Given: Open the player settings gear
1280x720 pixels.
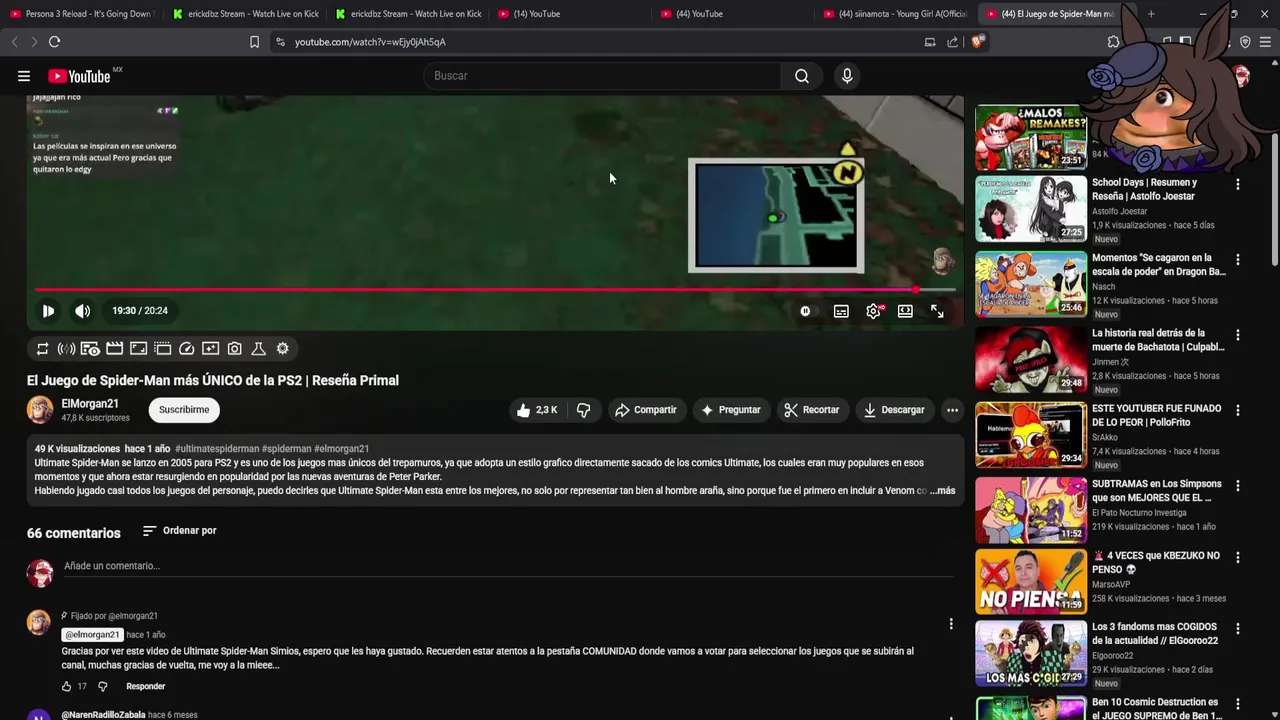Looking at the screenshot, I should point(873,311).
